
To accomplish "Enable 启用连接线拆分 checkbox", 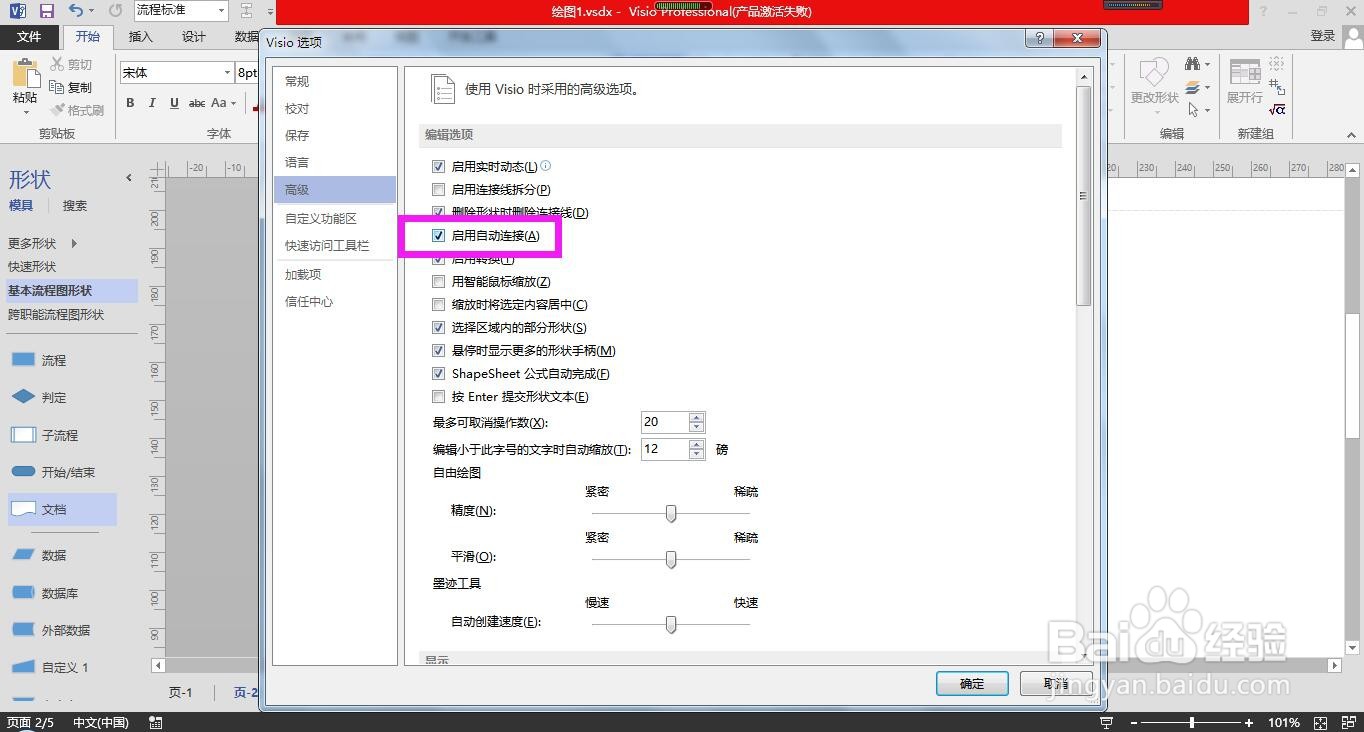I will [438, 189].
